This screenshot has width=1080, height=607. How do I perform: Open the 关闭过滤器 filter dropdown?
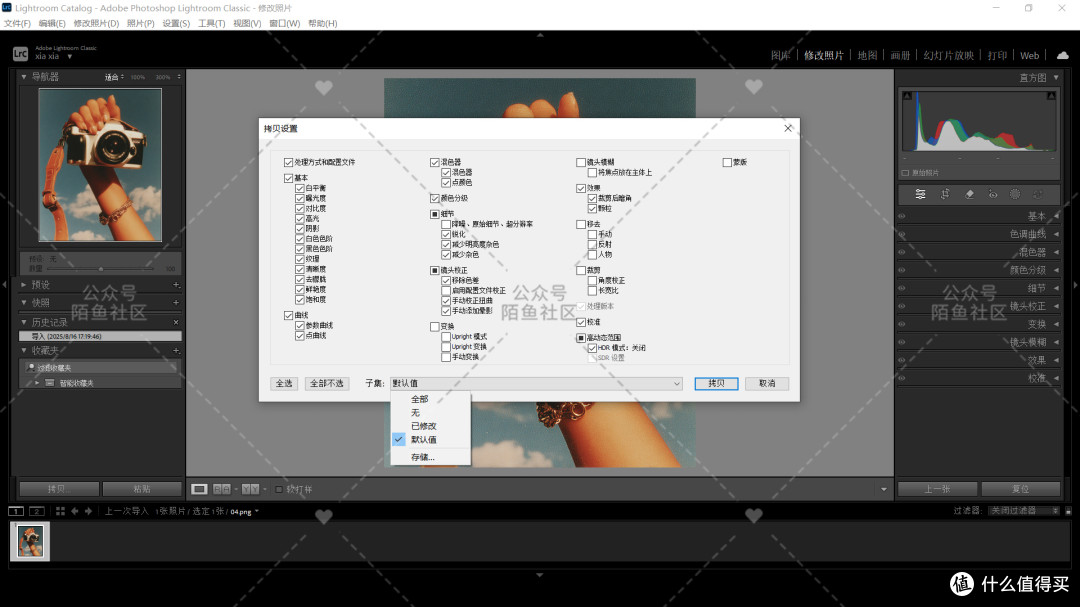1024,511
